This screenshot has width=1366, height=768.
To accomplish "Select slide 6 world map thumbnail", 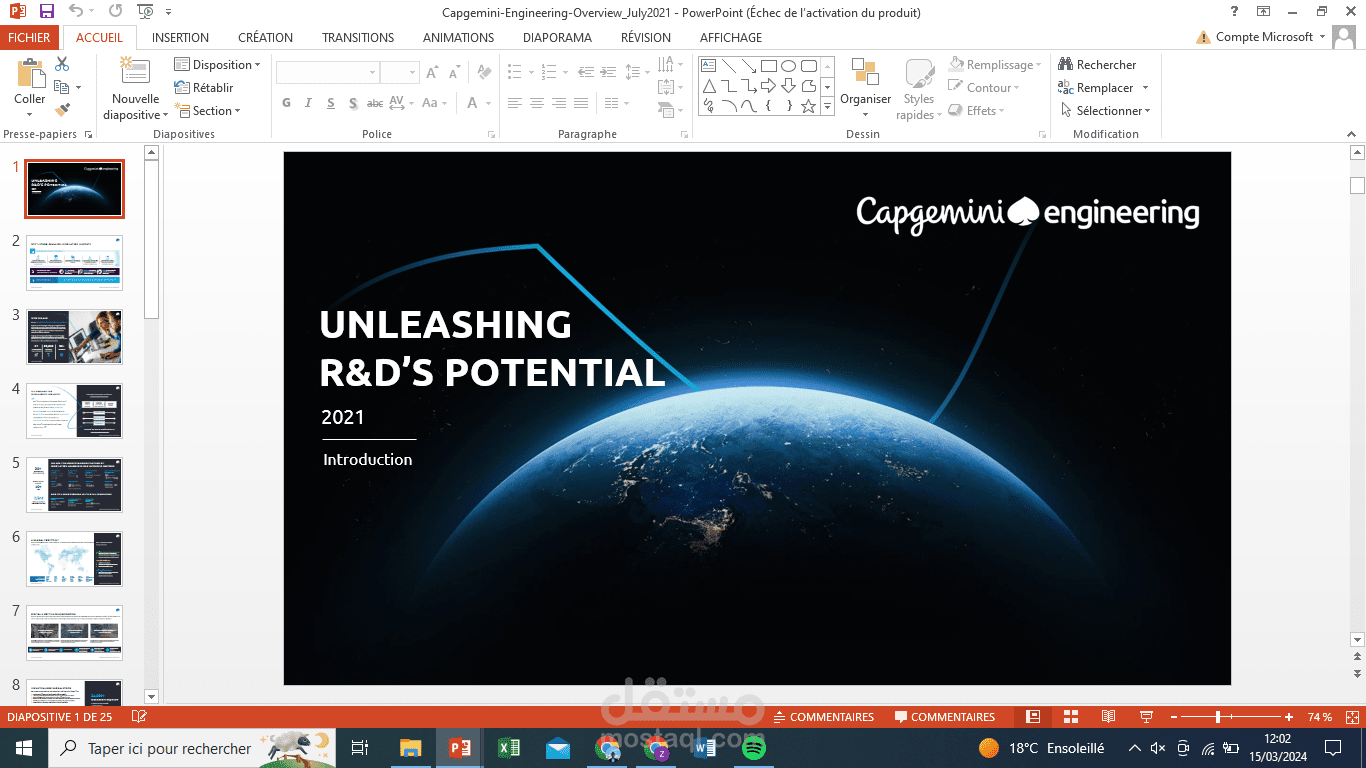I will (x=75, y=559).
